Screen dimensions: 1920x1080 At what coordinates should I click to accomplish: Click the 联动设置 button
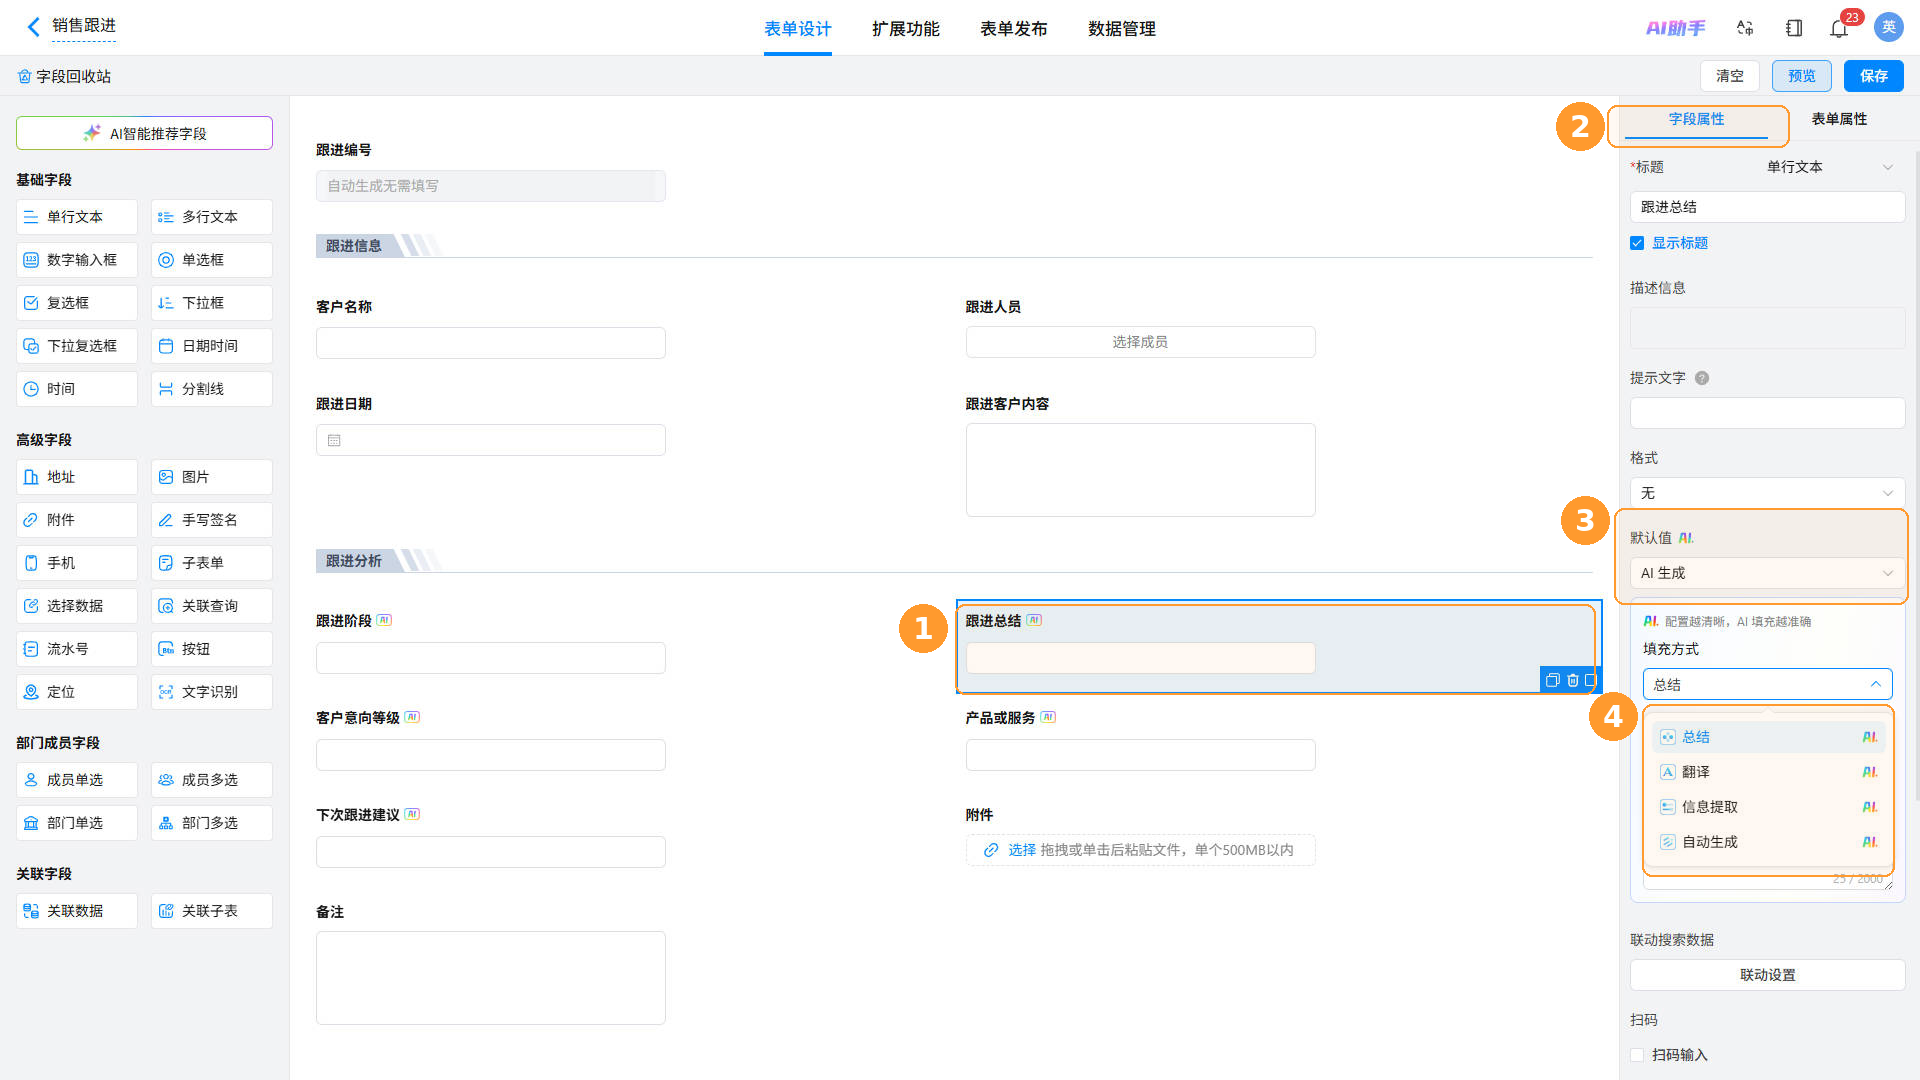[1767, 975]
